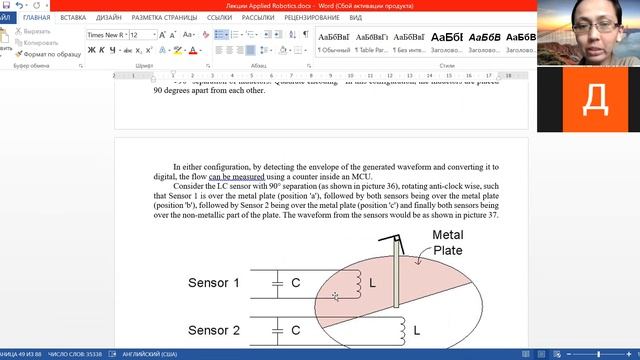Image resolution: width=640 pixels, height=360 pixels.
Task: Switch to the ДИЗАЙН tab
Action: [x=109, y=18]
